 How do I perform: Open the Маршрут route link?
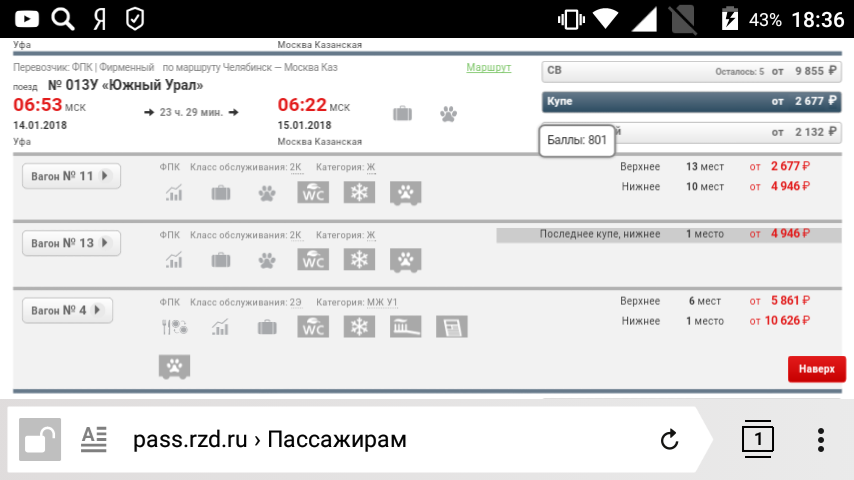tap(488, 68)
